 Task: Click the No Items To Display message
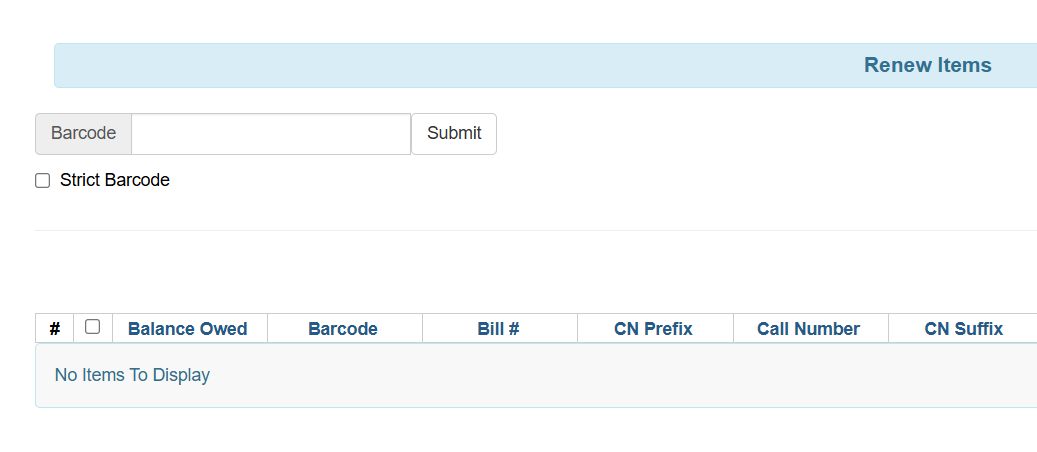pos(132,375)
